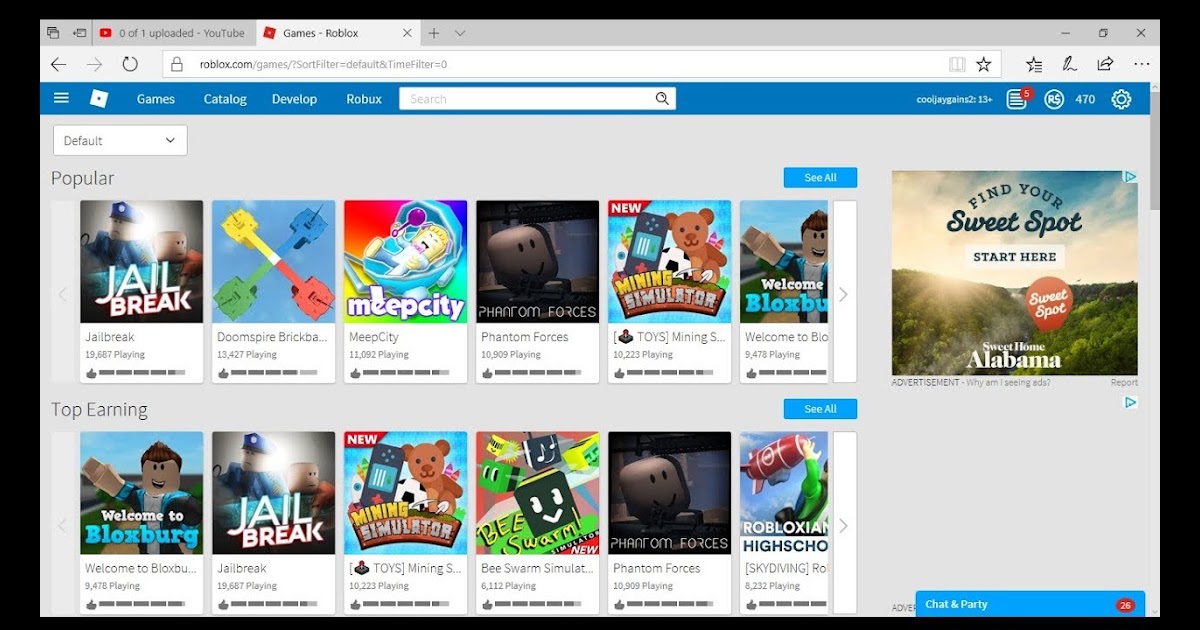Open the notifications feed icon
This screenshot has height=630, width=1200.
click(x=1017, y=99)
